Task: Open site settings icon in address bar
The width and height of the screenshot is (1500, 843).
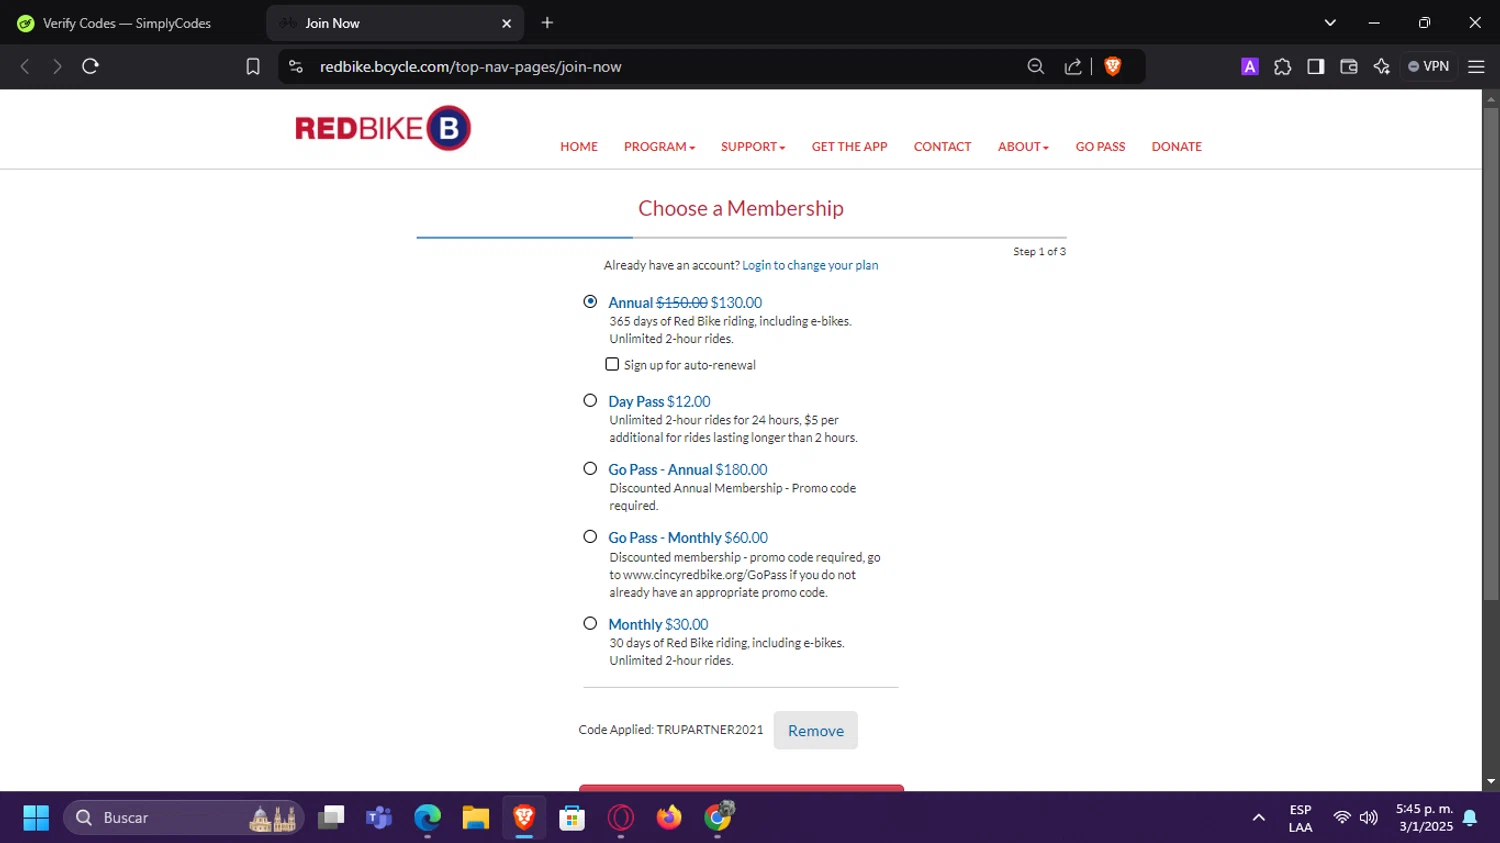Action: (295, 66)
